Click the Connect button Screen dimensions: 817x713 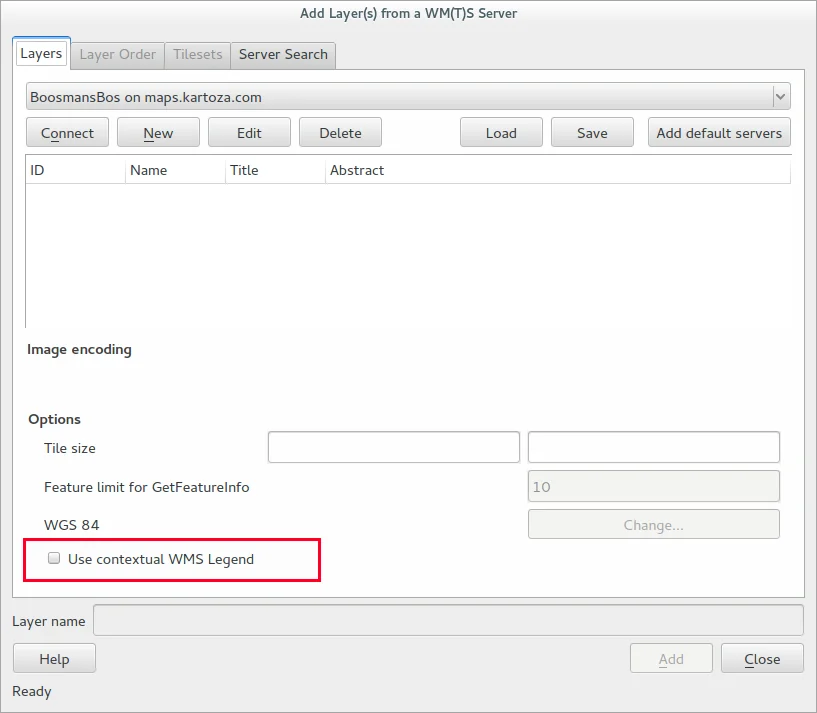67,133
